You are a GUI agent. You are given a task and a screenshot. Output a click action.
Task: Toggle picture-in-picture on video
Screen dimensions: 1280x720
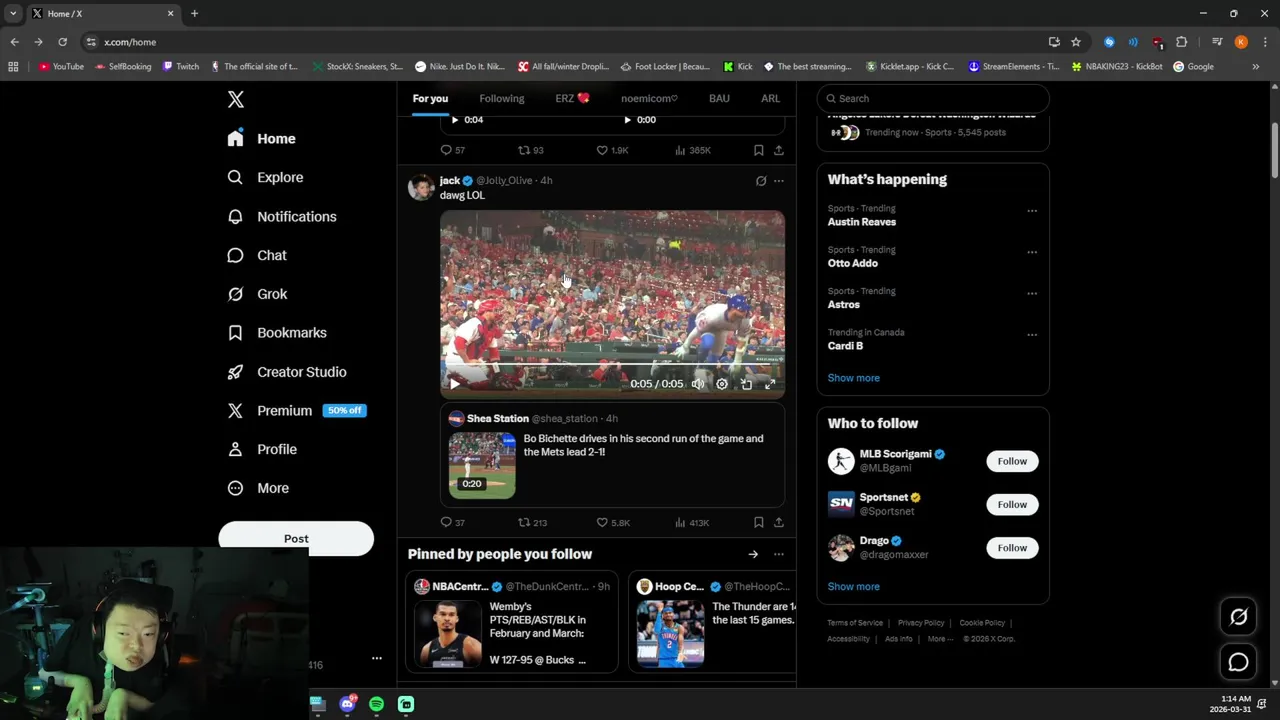pyautogui.click(x=746, y=384)
